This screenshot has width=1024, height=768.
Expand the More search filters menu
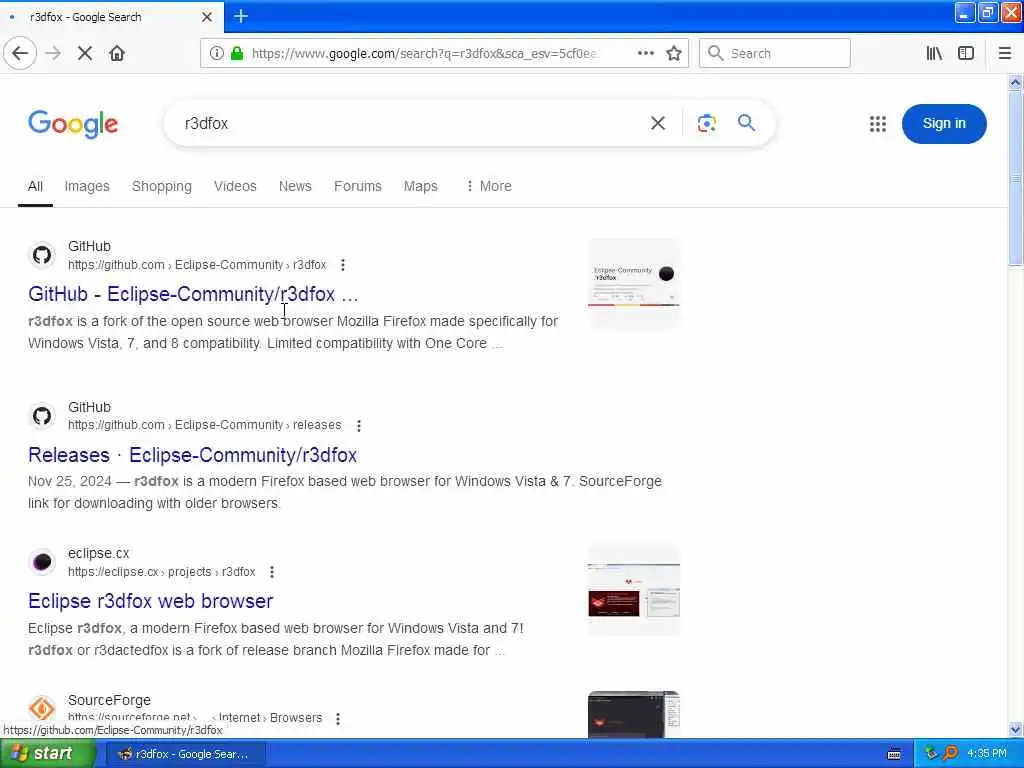[488, 186]
